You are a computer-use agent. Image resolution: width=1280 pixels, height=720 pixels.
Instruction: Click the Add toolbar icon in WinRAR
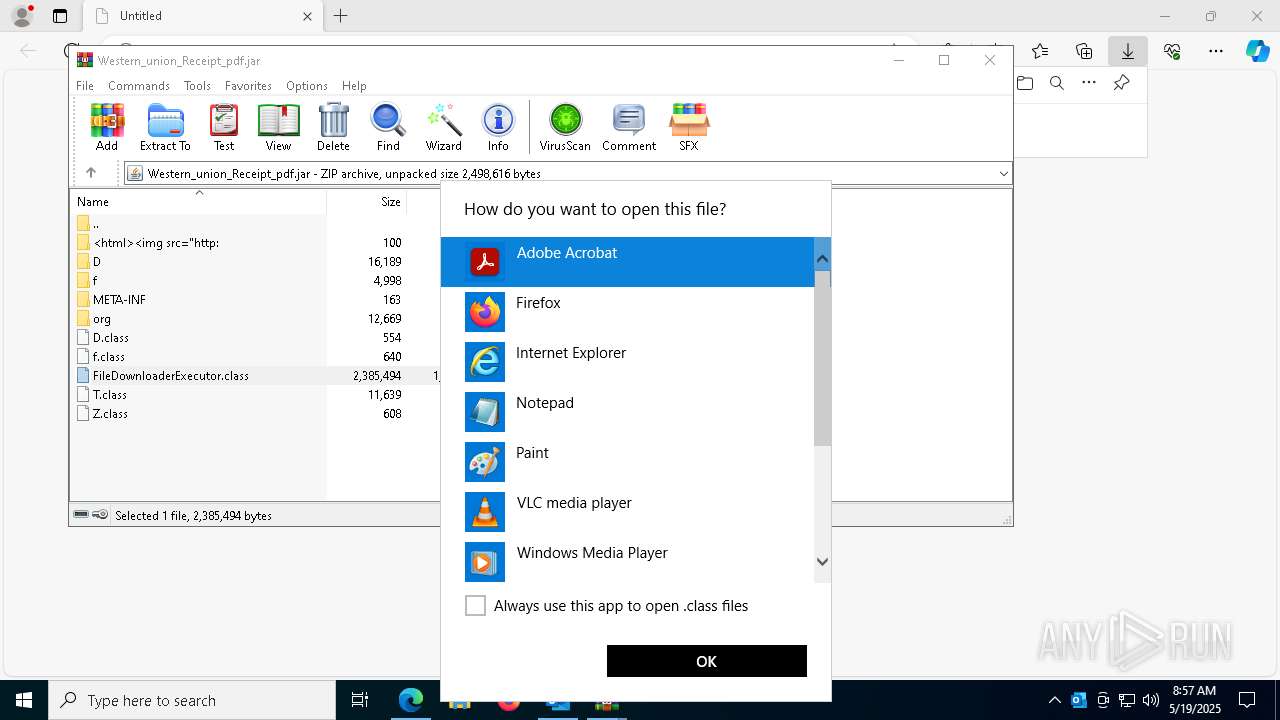[x=107, y=127]
